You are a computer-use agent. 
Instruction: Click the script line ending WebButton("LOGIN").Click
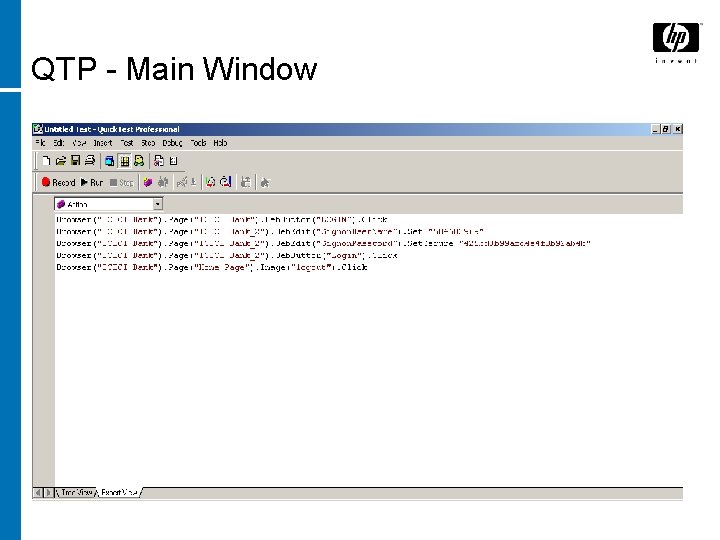tap(222, 219)
